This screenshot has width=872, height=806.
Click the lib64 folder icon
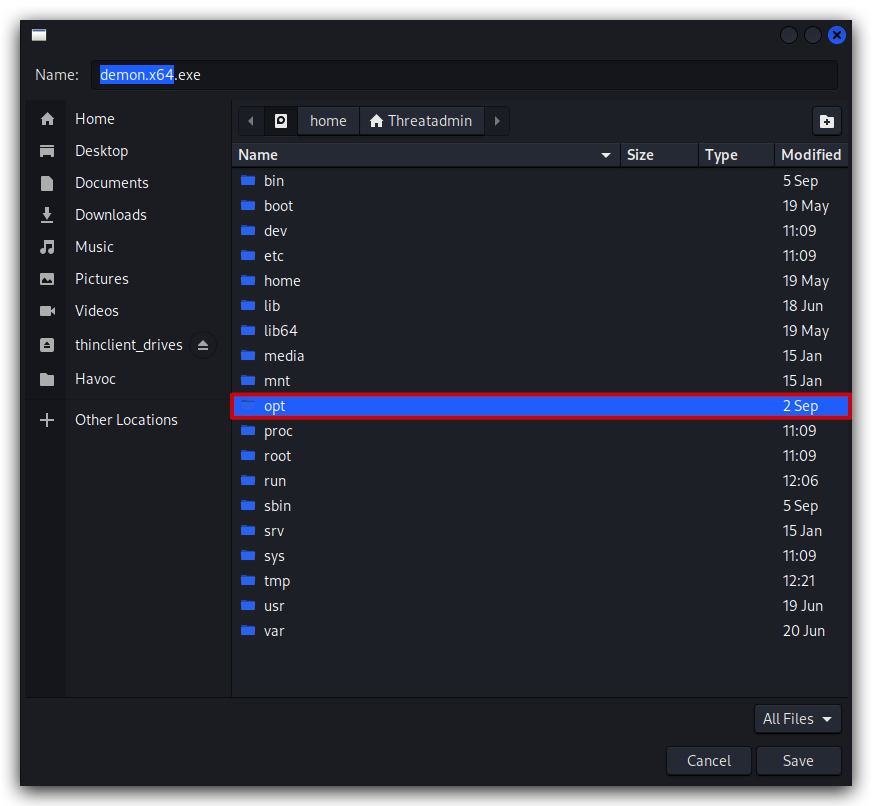click(248, 330)
